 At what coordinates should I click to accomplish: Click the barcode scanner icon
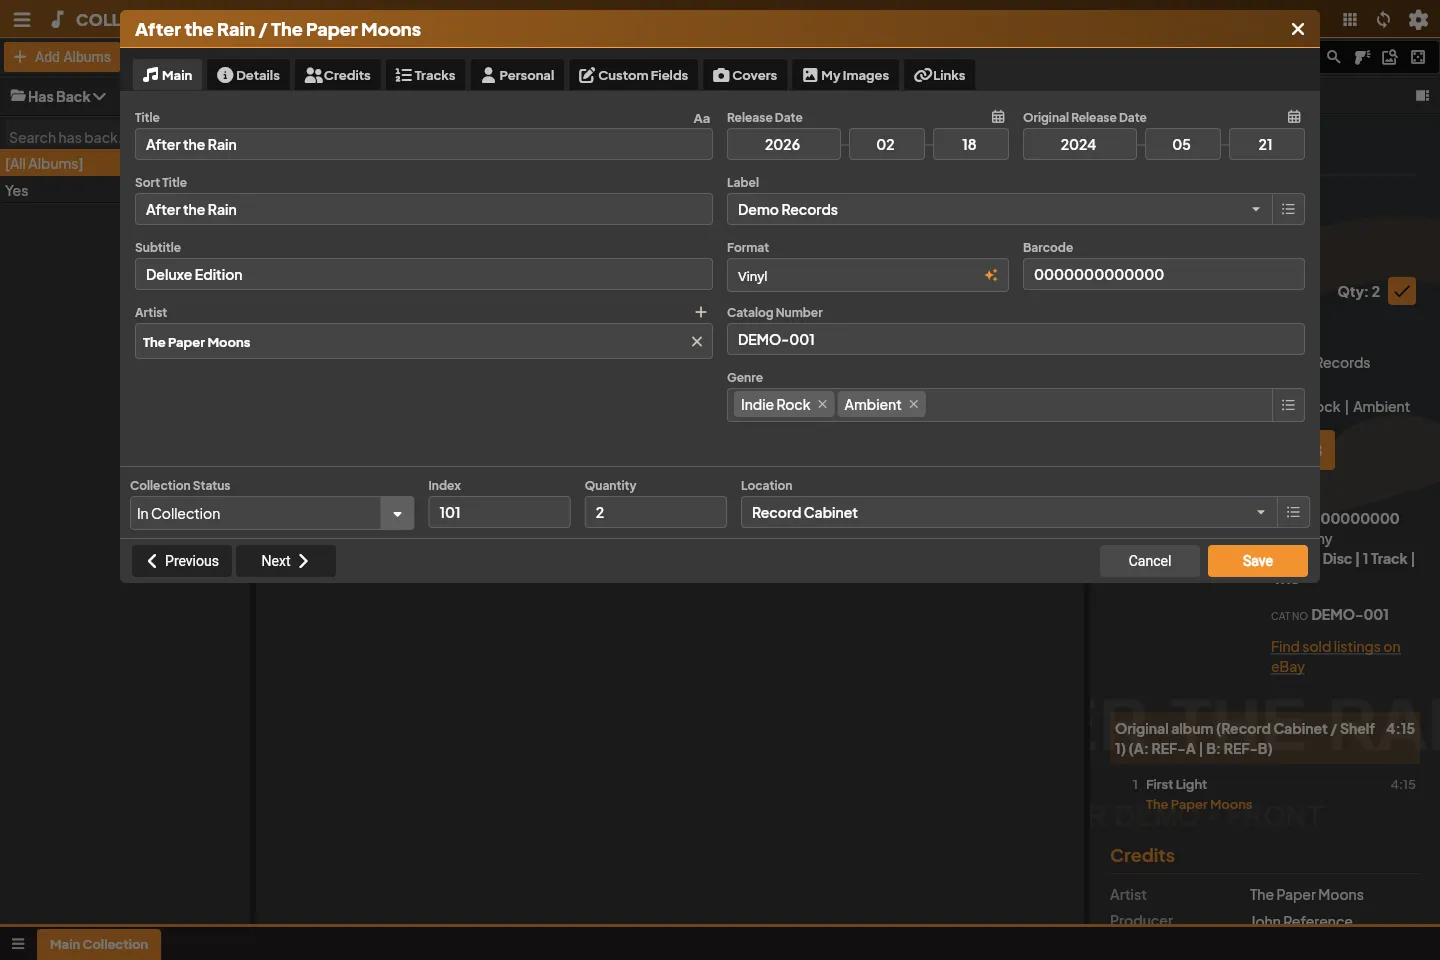pyautogui.click(x=1362, y=57)
